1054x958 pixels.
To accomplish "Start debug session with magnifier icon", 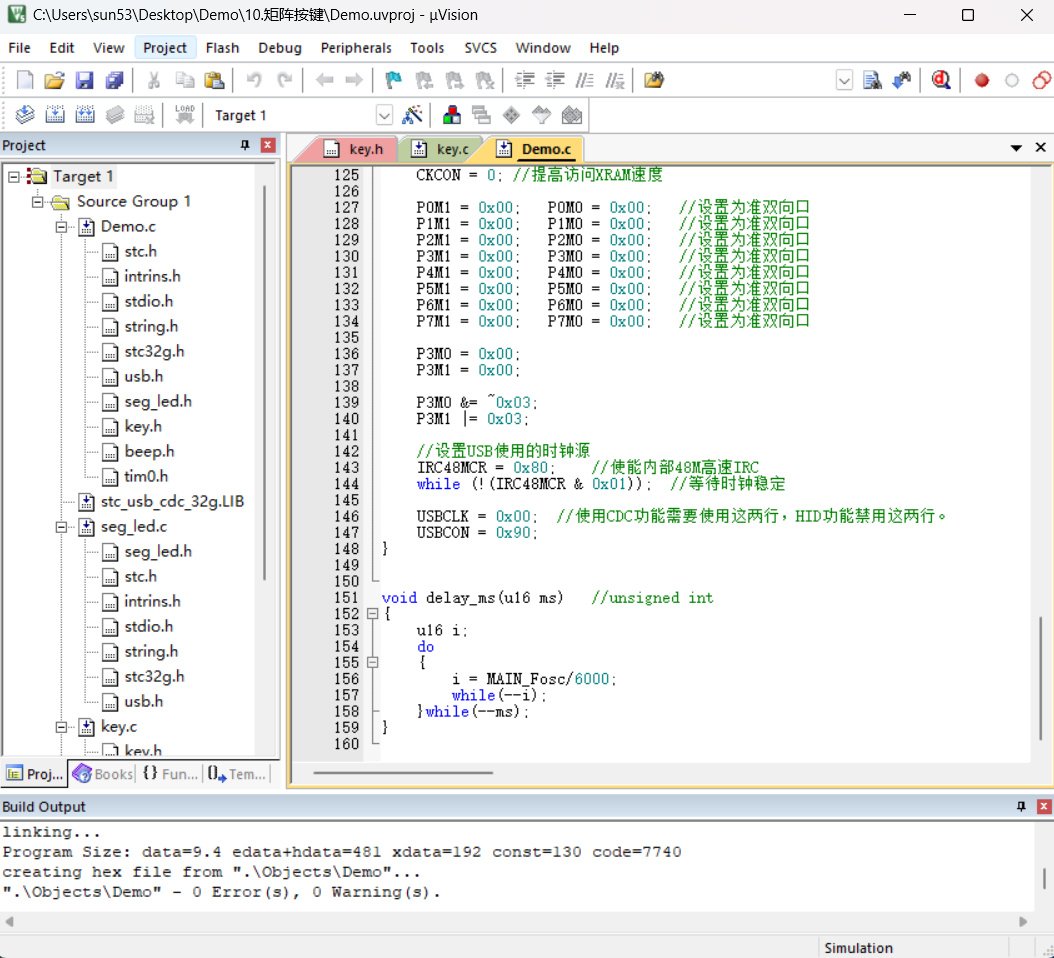I will pos(941,81).
